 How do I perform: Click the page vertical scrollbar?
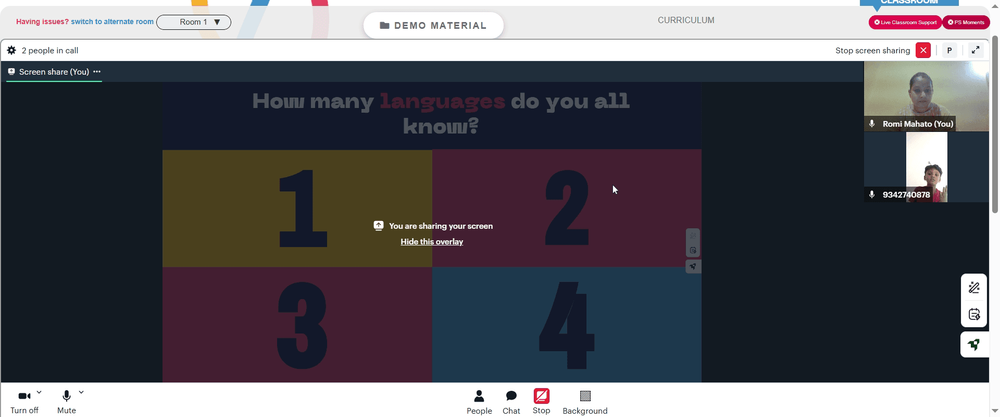pos(996,124)
